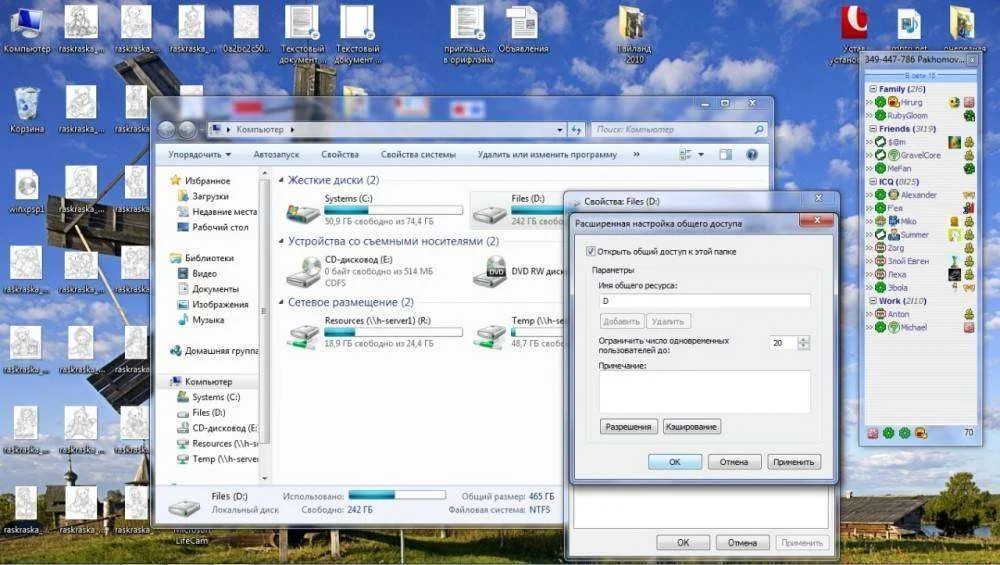
Task: Click the Примечание text area
Action: 705,392
